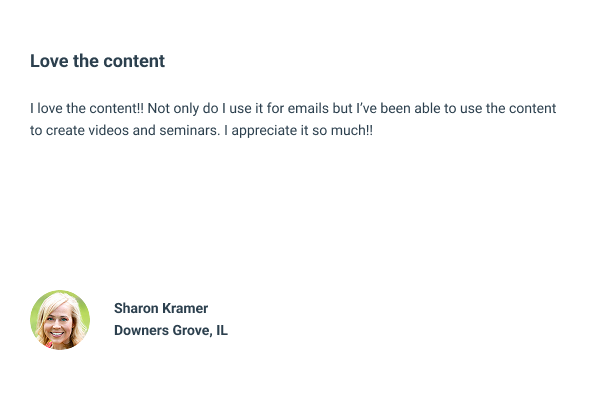Viewport: 600px width, 400px height.
Task: Click the second line of testimonial text
Action: pos(201,131)
